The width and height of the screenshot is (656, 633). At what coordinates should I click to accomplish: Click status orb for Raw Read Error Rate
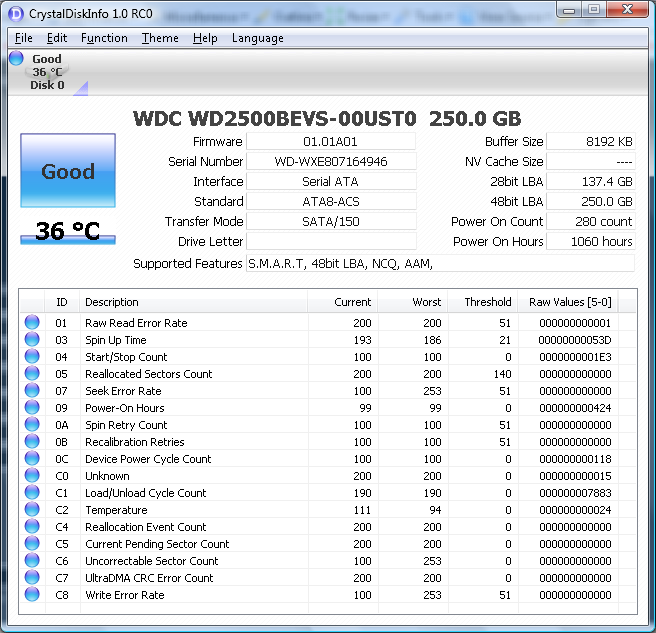pos(32,322)
